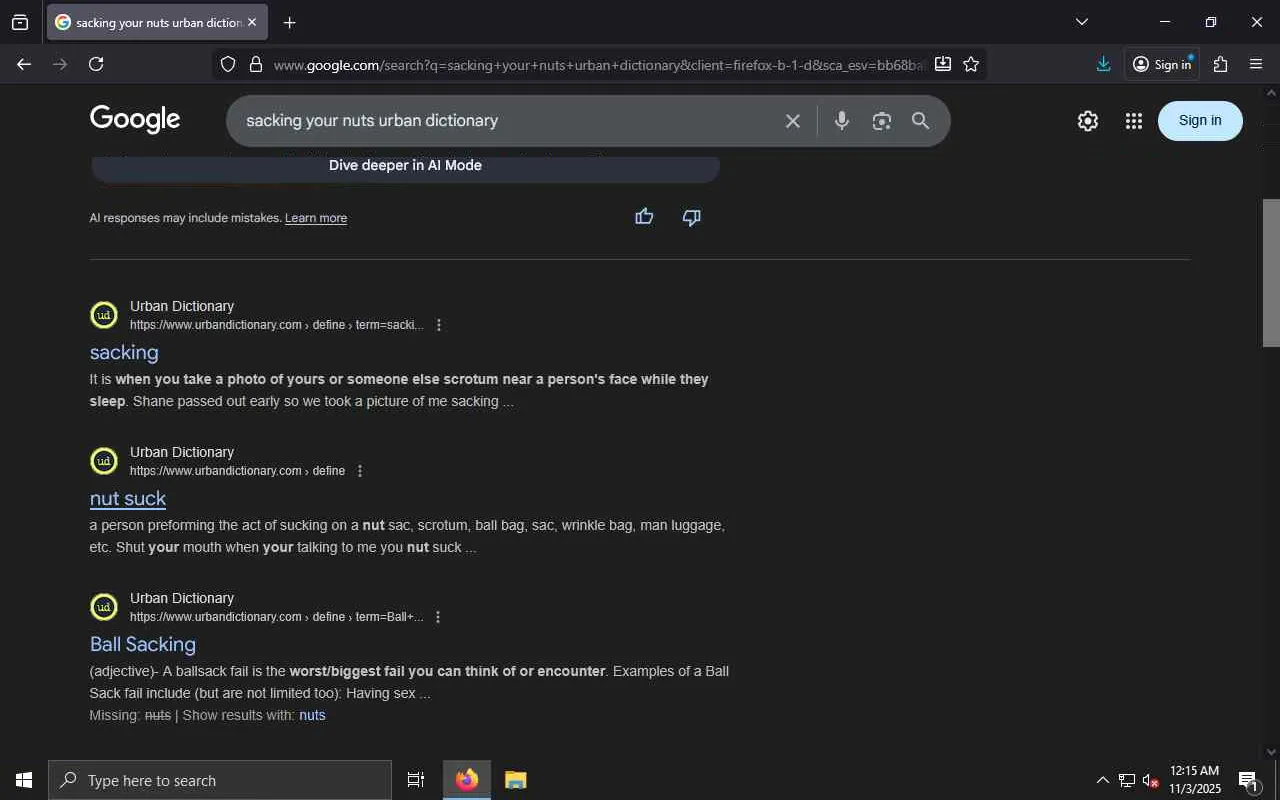Submit search with magnifying glass icon
Image resolution: width=1280 pixels, height=800 pixels.
pyautogui.click(x=921, y=121)
